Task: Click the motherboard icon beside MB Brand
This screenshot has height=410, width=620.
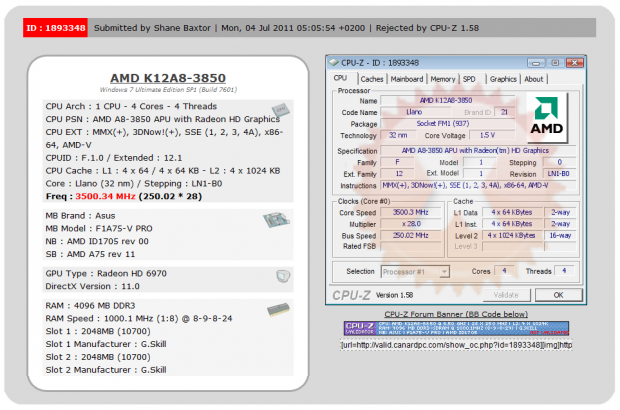Action: [276, 219]
